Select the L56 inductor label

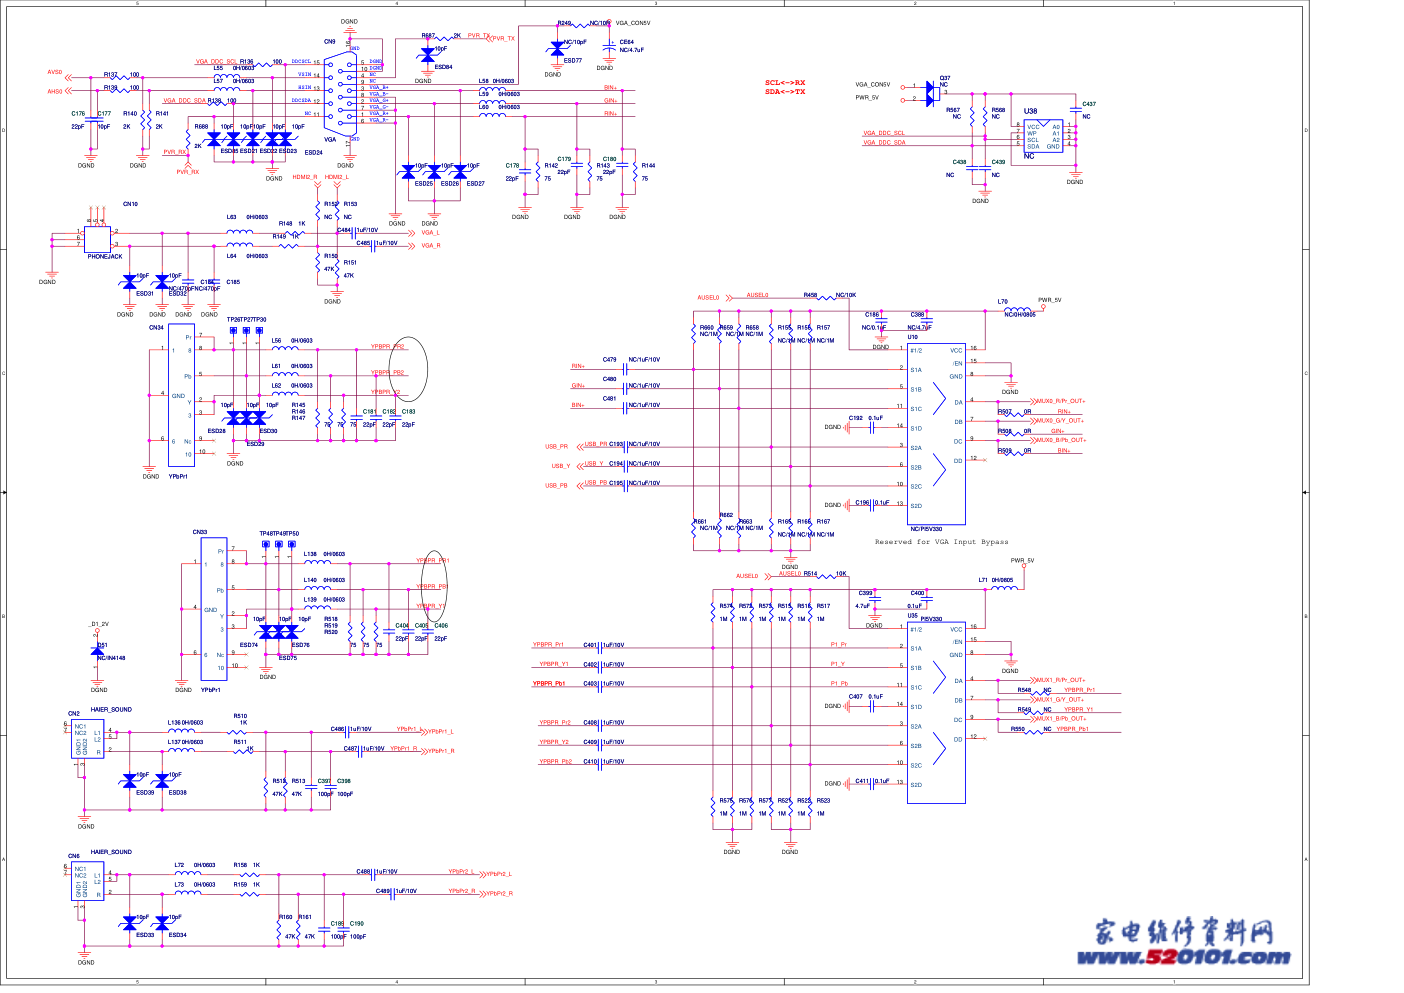[x=277, y=341]
